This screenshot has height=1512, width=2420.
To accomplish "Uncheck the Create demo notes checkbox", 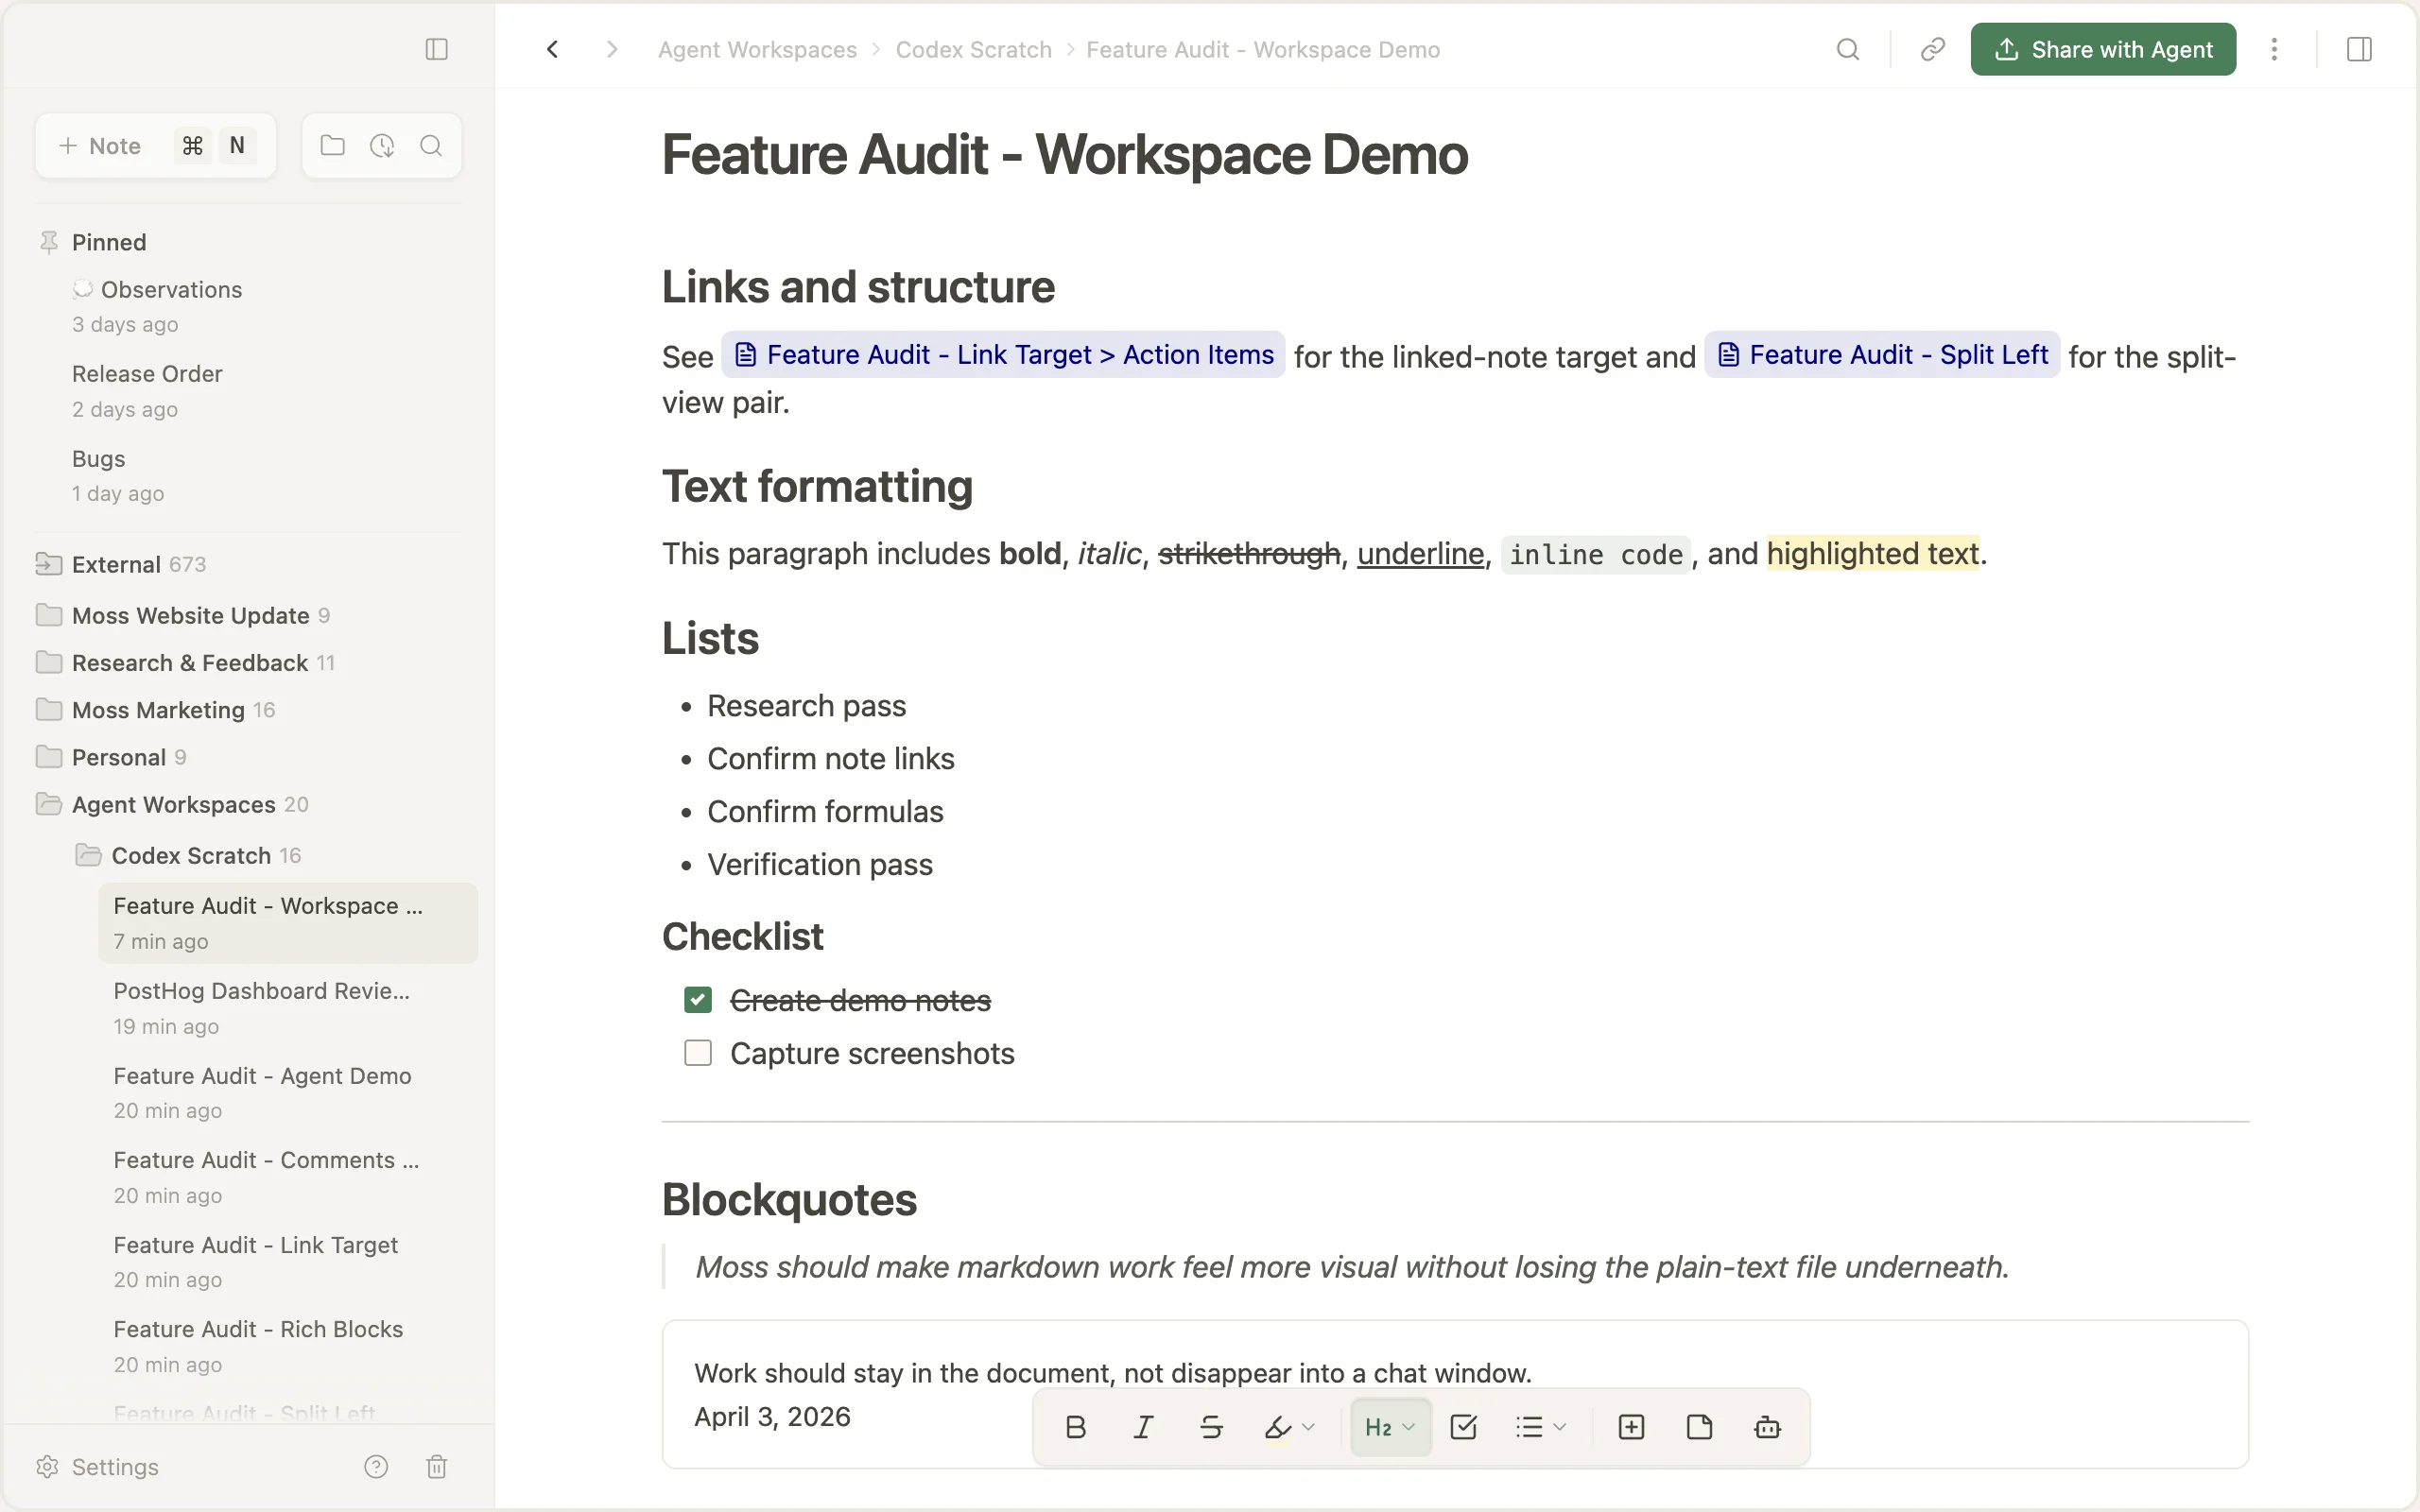I will click(698, 1000).
